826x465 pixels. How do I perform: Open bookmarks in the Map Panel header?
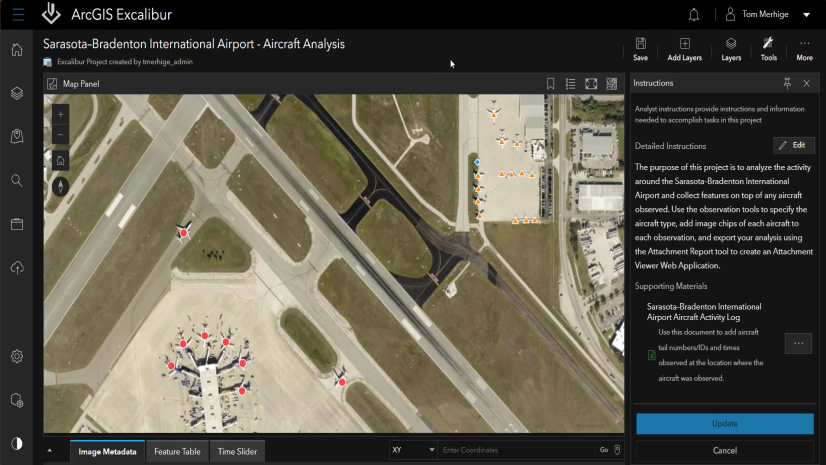coord(550,84)
